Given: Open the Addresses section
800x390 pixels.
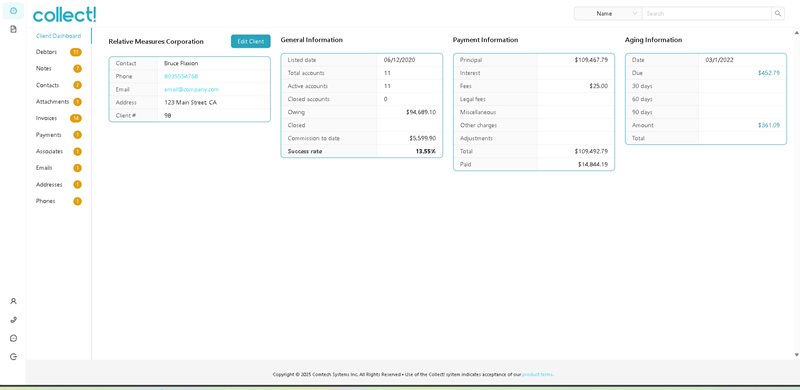Looking at the screenshot, I should click(49, 184).
